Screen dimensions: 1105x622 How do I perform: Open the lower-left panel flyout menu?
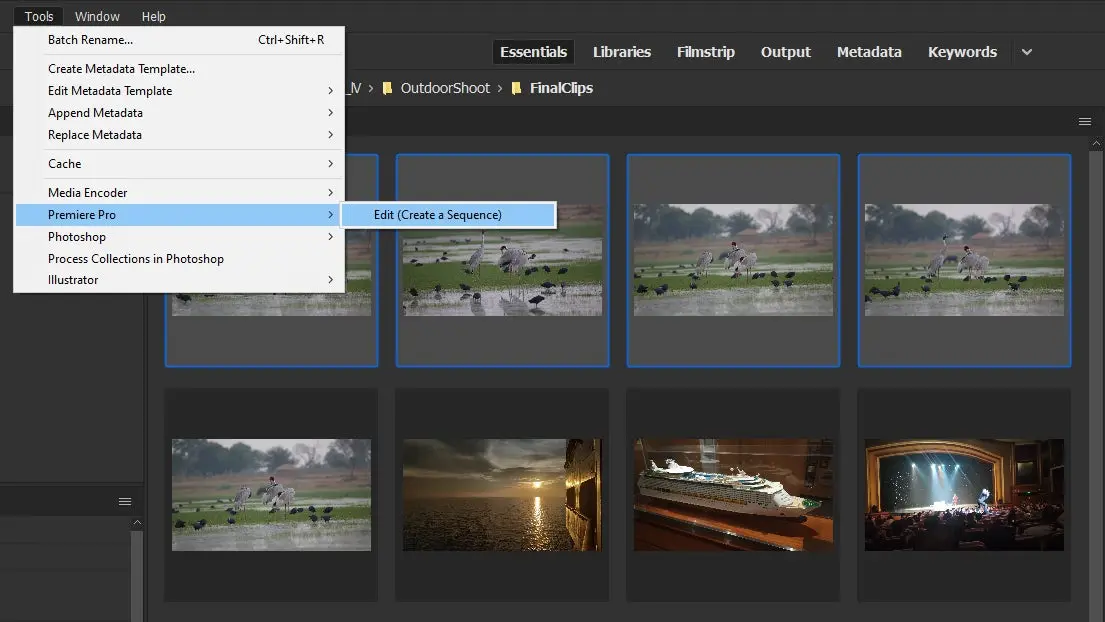point(124,501)
